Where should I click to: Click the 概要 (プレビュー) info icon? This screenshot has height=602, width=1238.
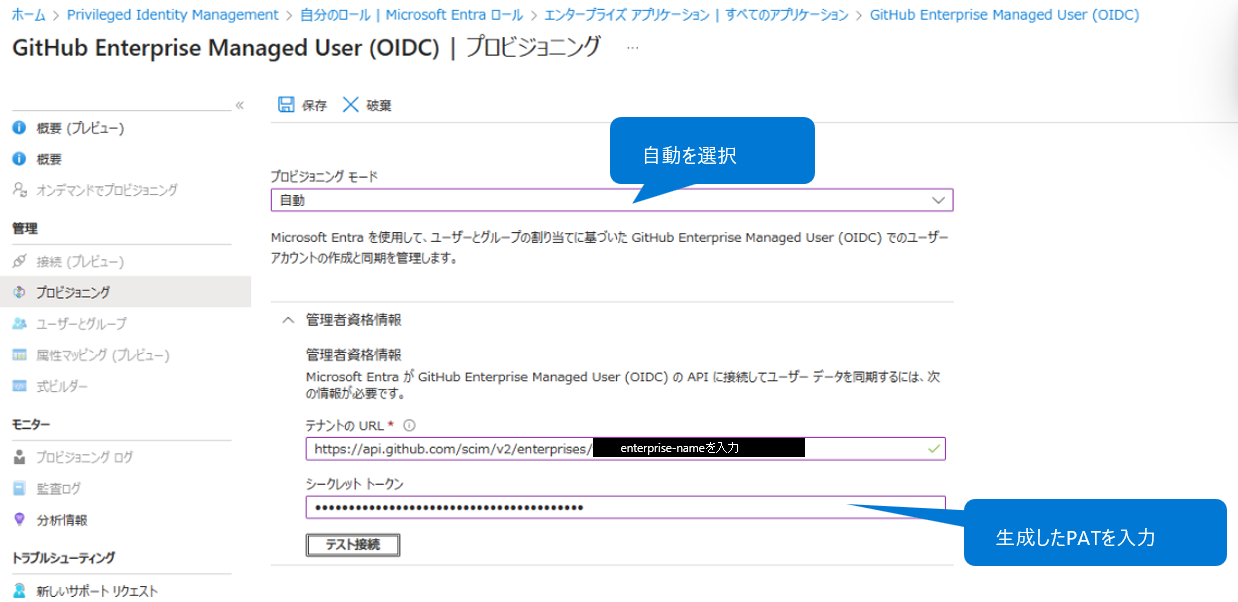pyautogui.click(x=19, y=128)
